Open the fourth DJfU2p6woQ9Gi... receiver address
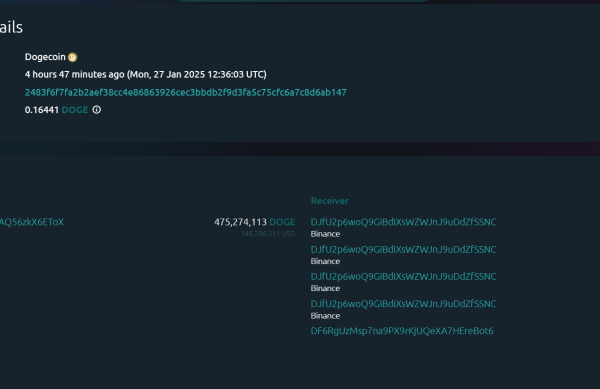 coord(403,304)
